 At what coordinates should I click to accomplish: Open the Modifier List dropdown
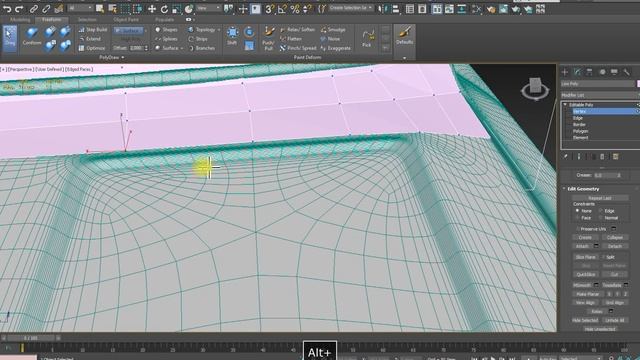click(x=599, y=95)
